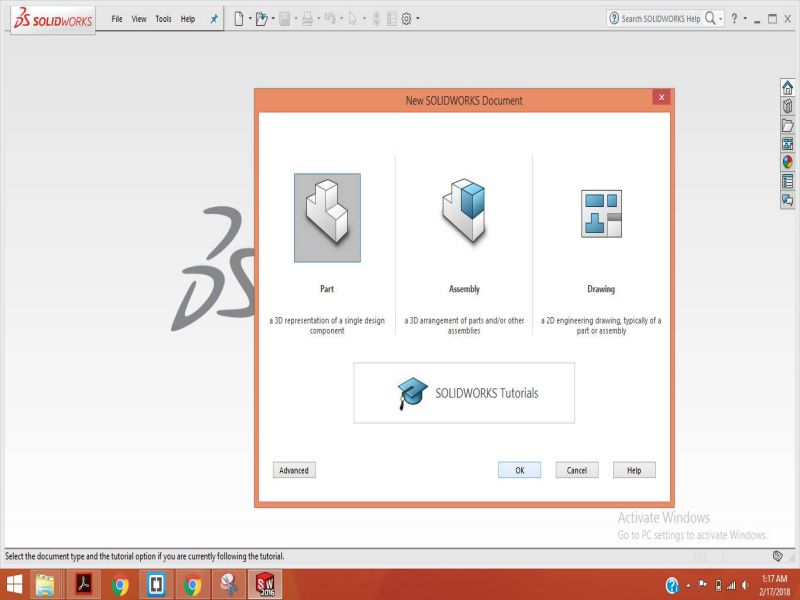Open the Tools menu
The width and height of the screenshot is (800, 600).
coord(163,19)
